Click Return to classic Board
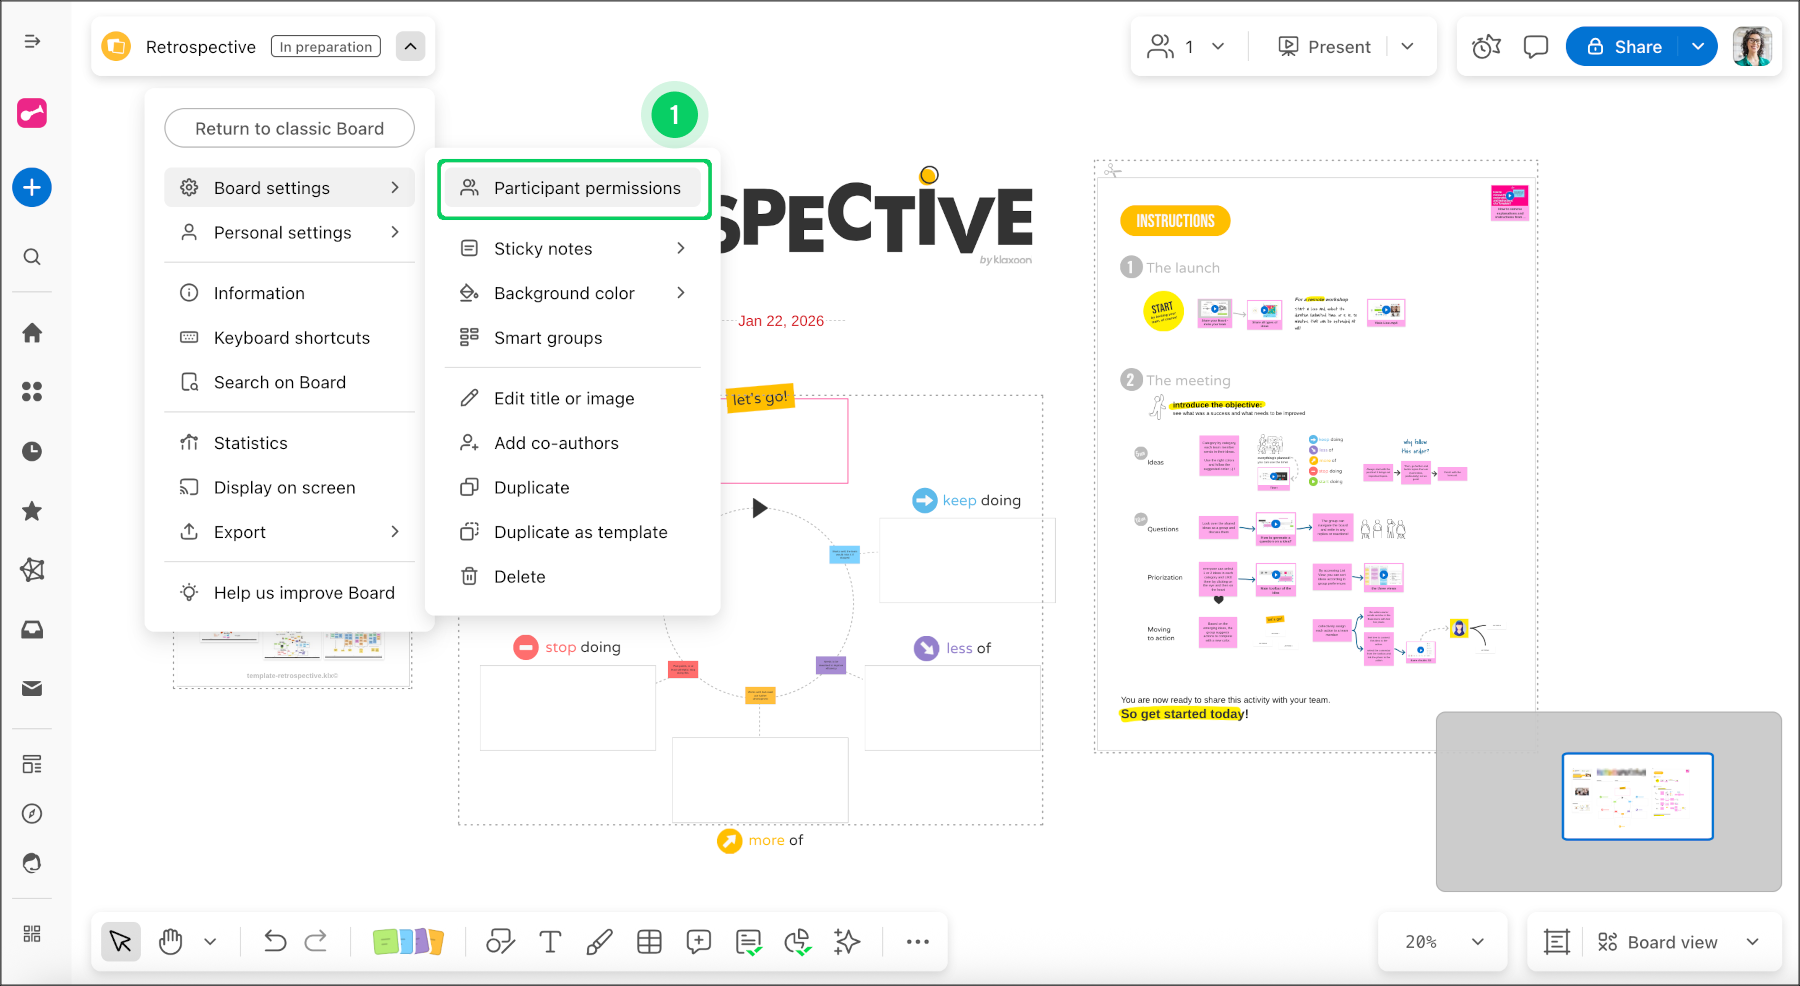The image size is (1800, 986). 289,128
